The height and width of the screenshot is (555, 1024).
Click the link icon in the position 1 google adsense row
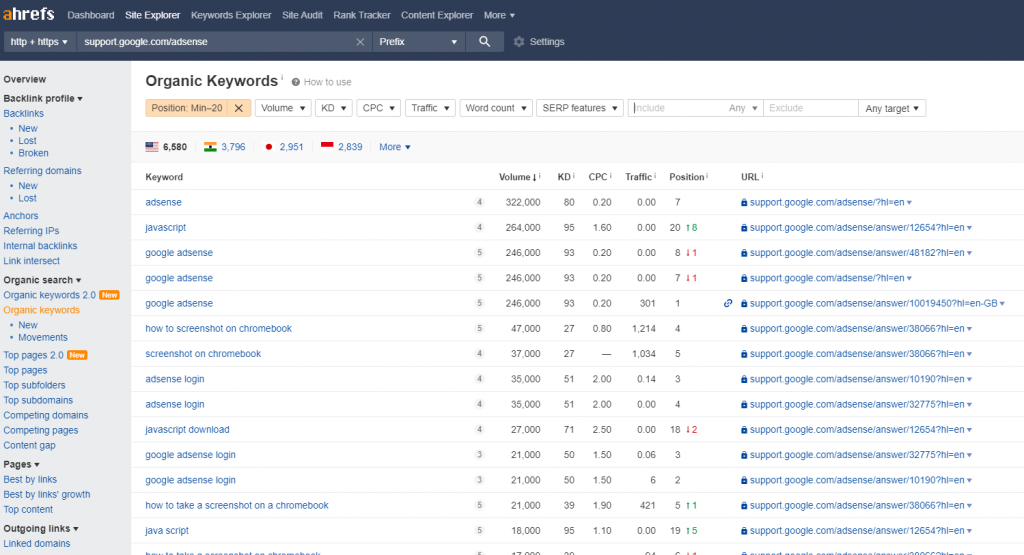point(728,304)
